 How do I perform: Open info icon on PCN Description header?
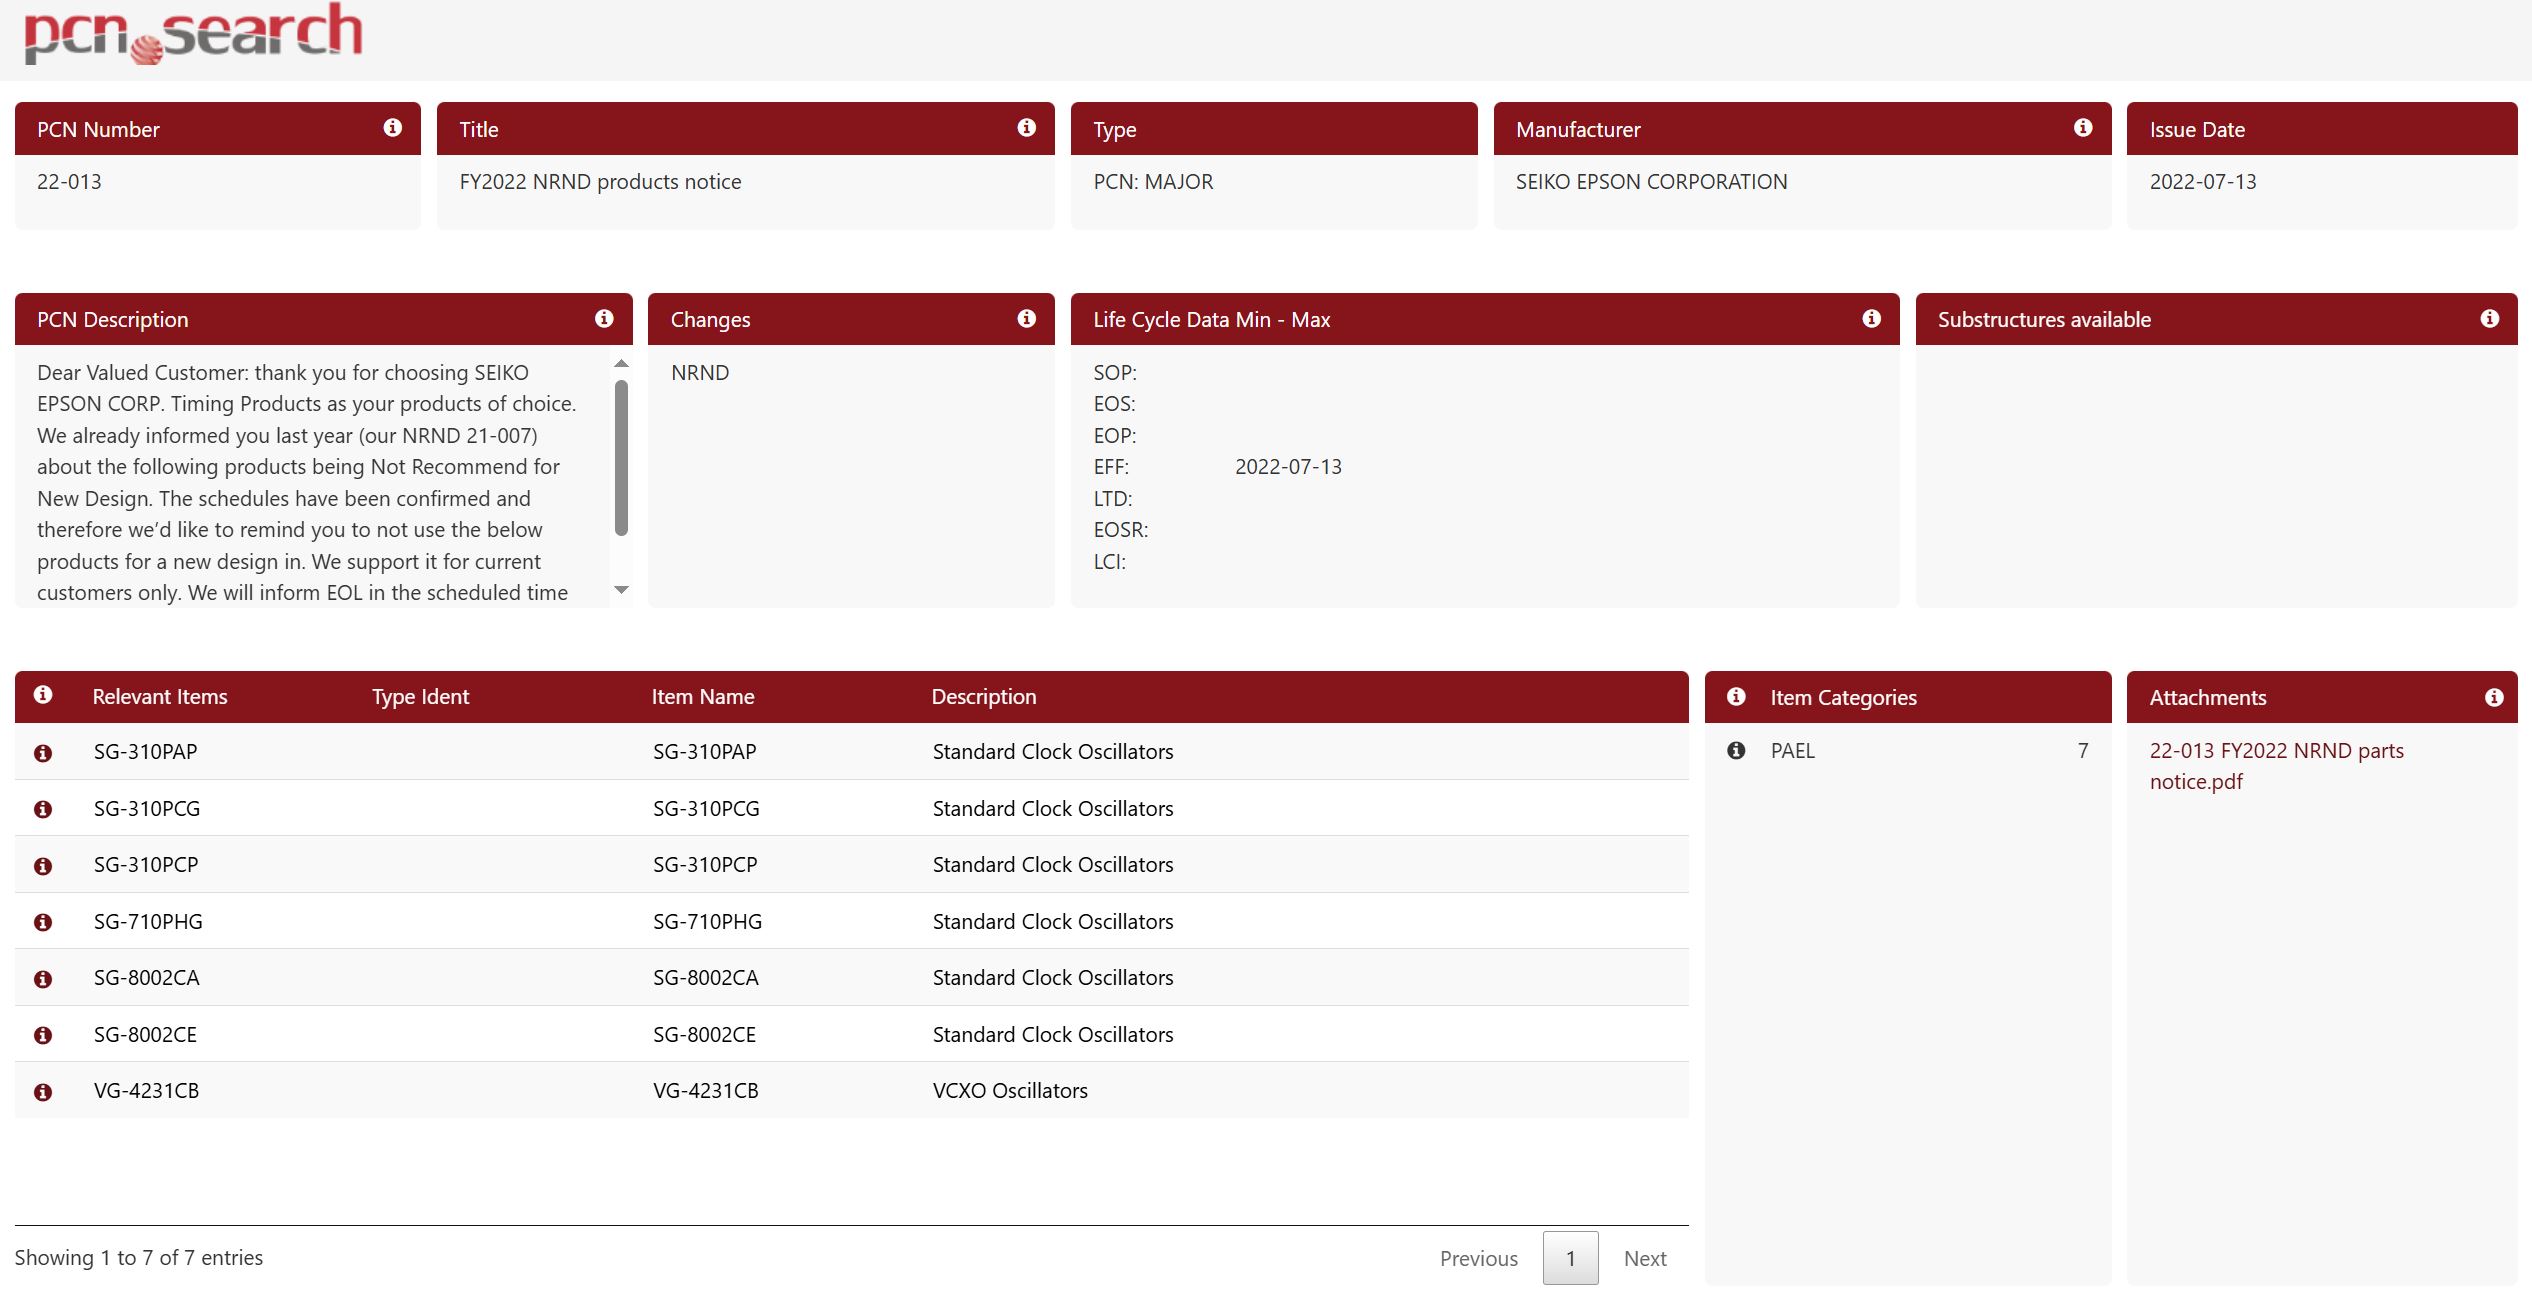click(603, 319)
